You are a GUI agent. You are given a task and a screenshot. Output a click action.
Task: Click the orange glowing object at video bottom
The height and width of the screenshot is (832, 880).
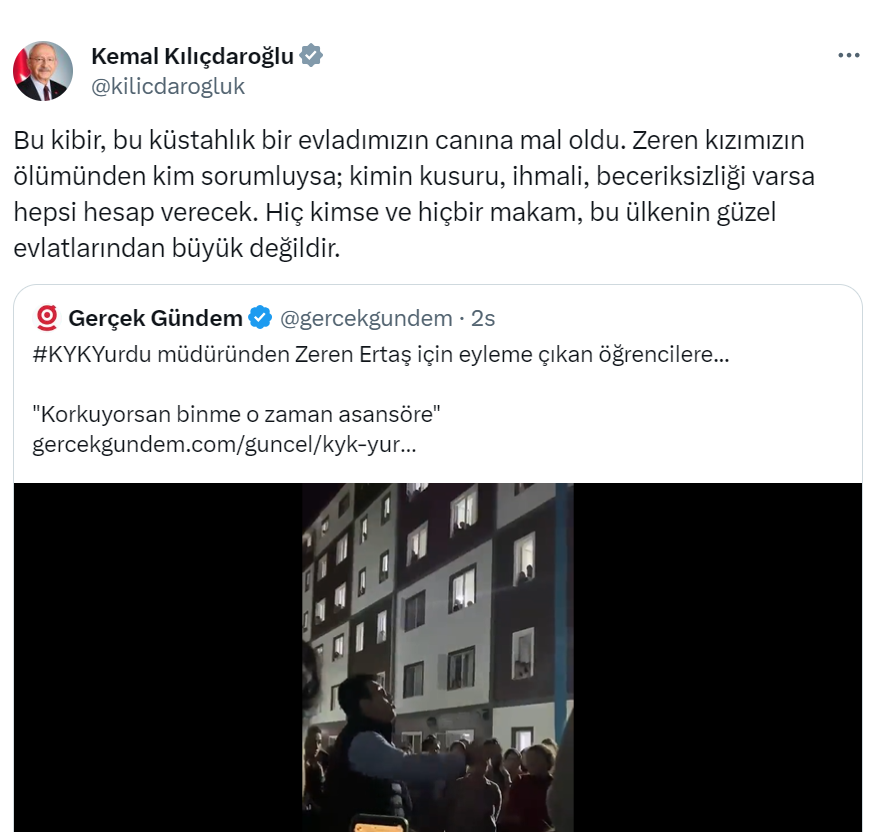(382, 825)
